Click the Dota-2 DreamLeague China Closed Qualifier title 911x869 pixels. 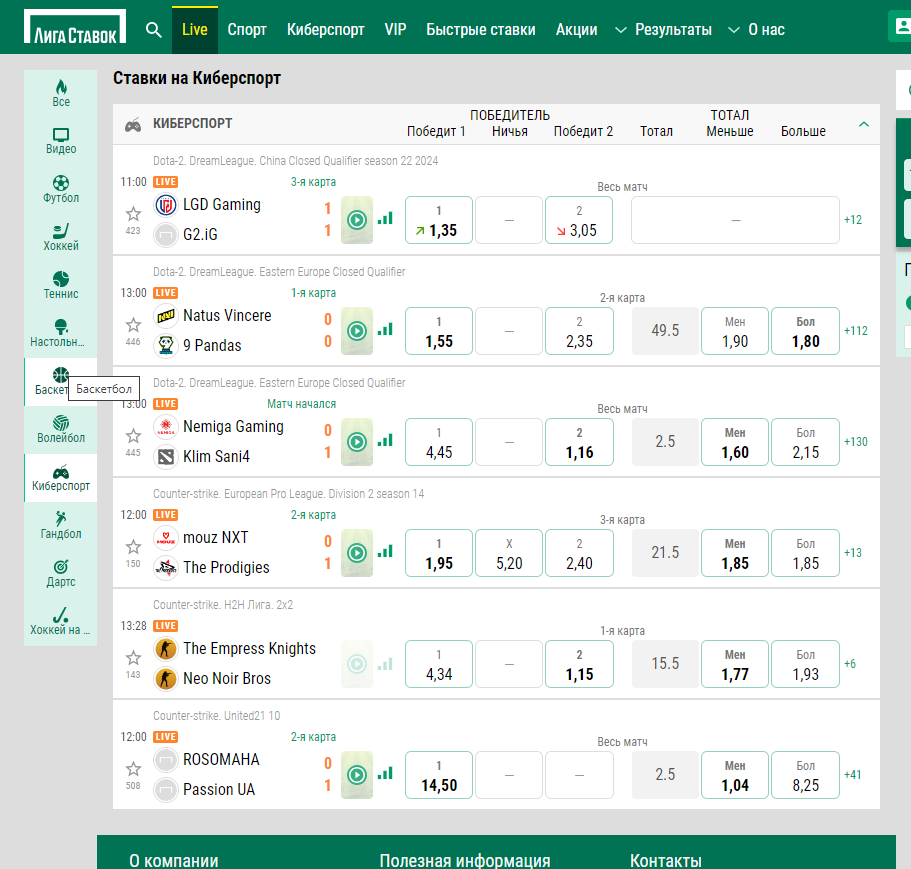[295, 160]
